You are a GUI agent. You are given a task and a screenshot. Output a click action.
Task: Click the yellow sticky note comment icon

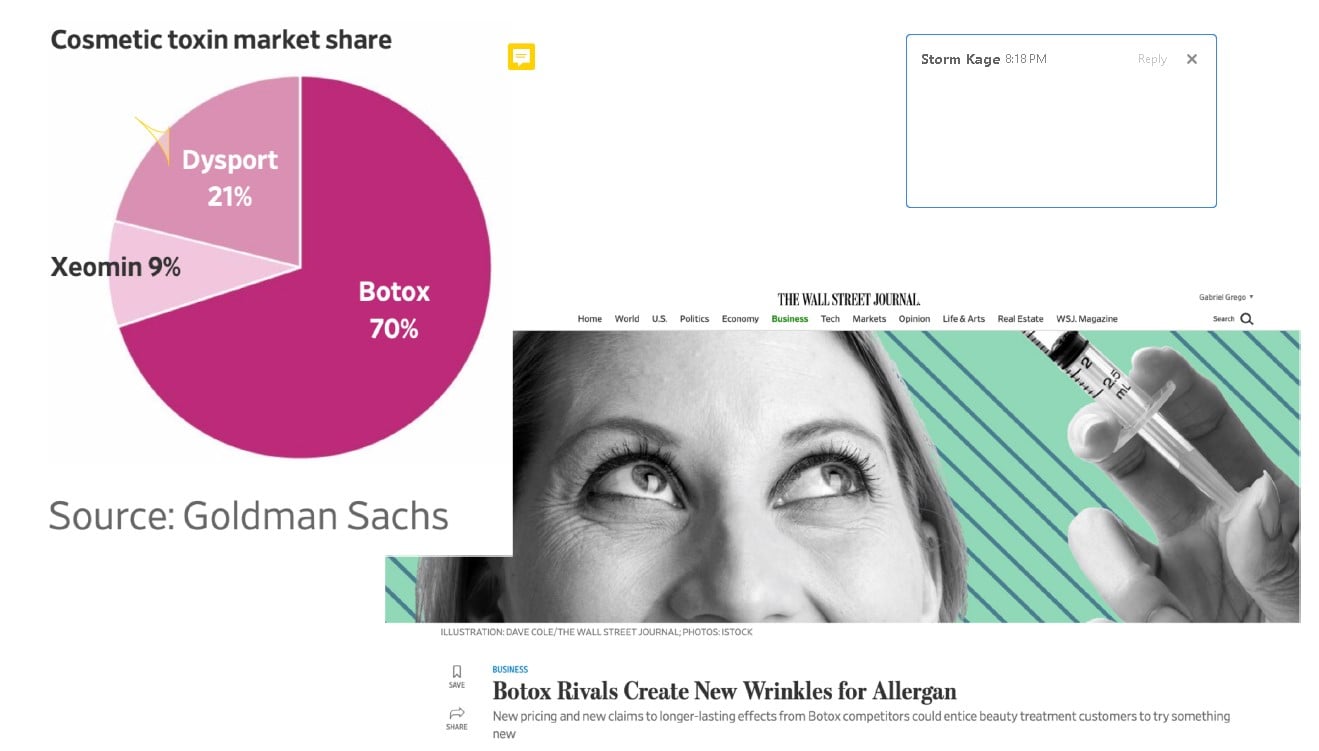pos(521,57)
